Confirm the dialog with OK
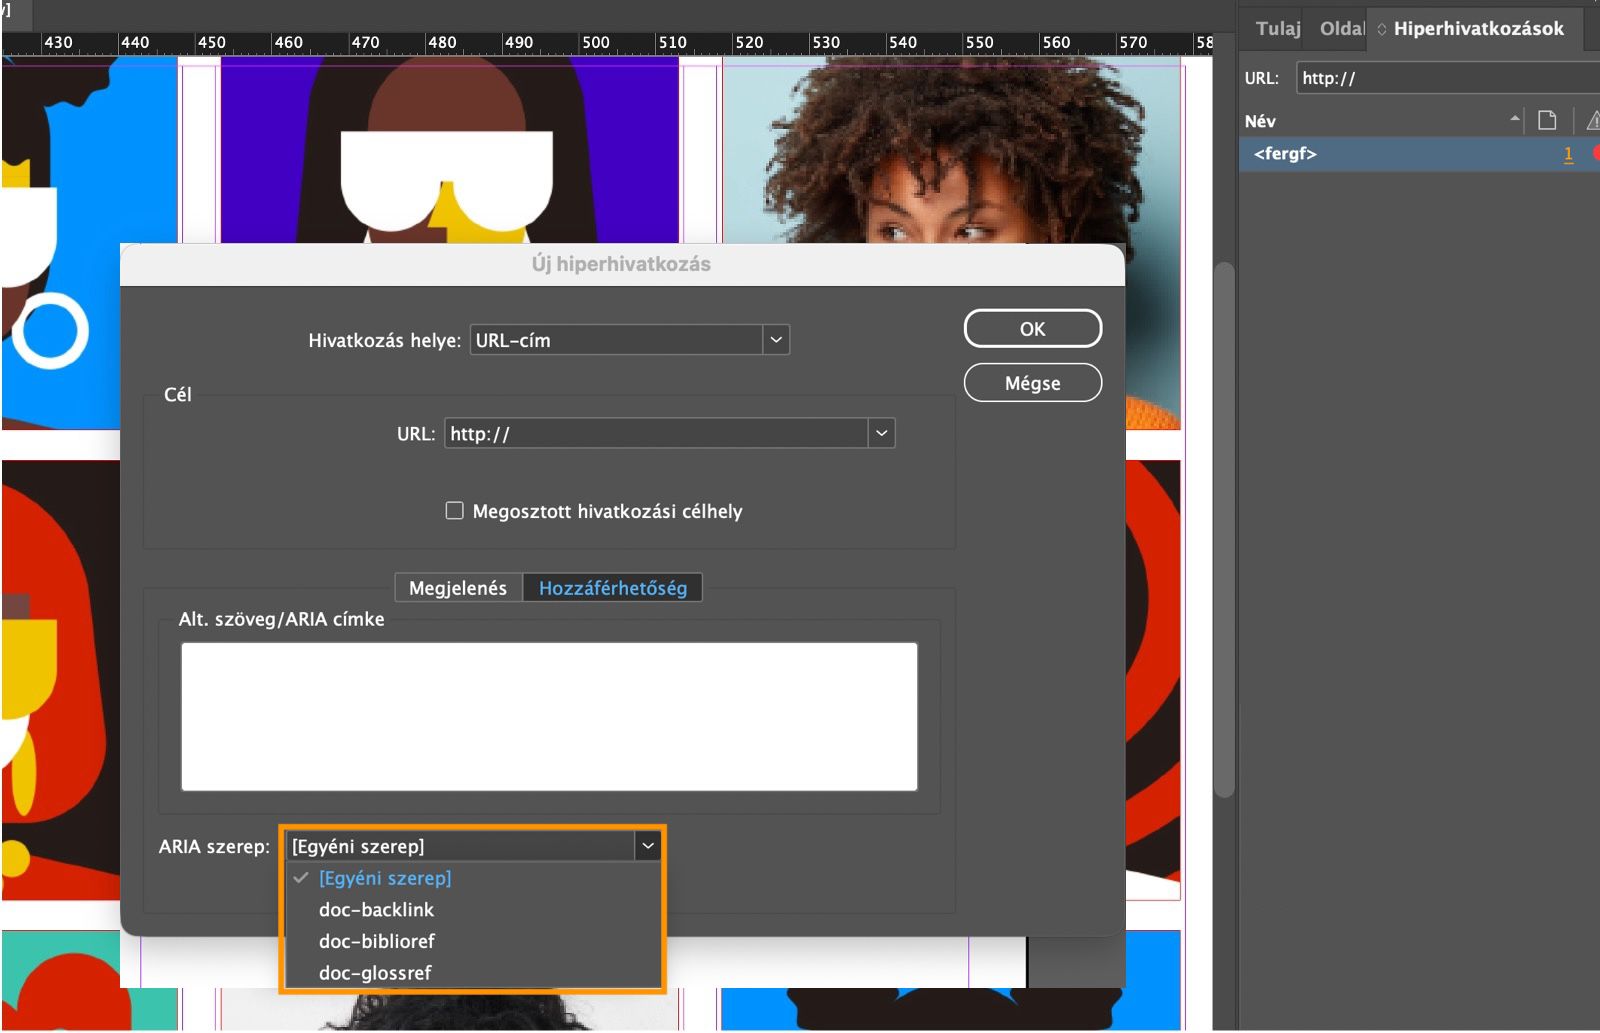 [1033, 329]
